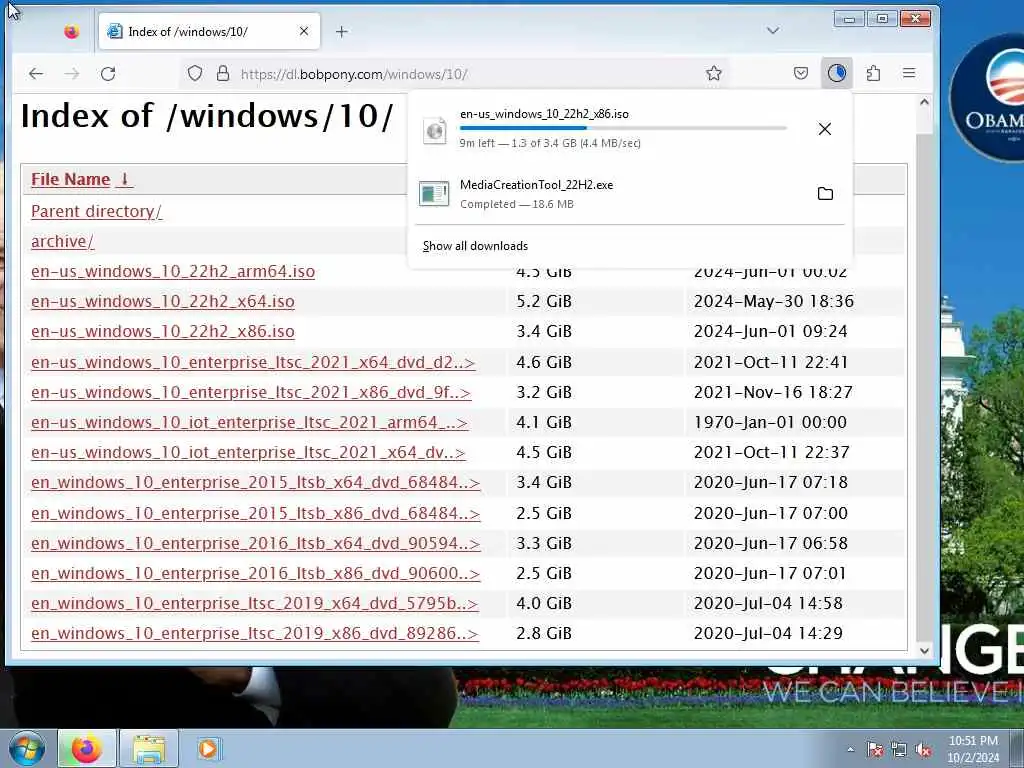Open the Firefox View pinned icon
The width and height of the screenshot is (1024, 768).
pos(72,31)
